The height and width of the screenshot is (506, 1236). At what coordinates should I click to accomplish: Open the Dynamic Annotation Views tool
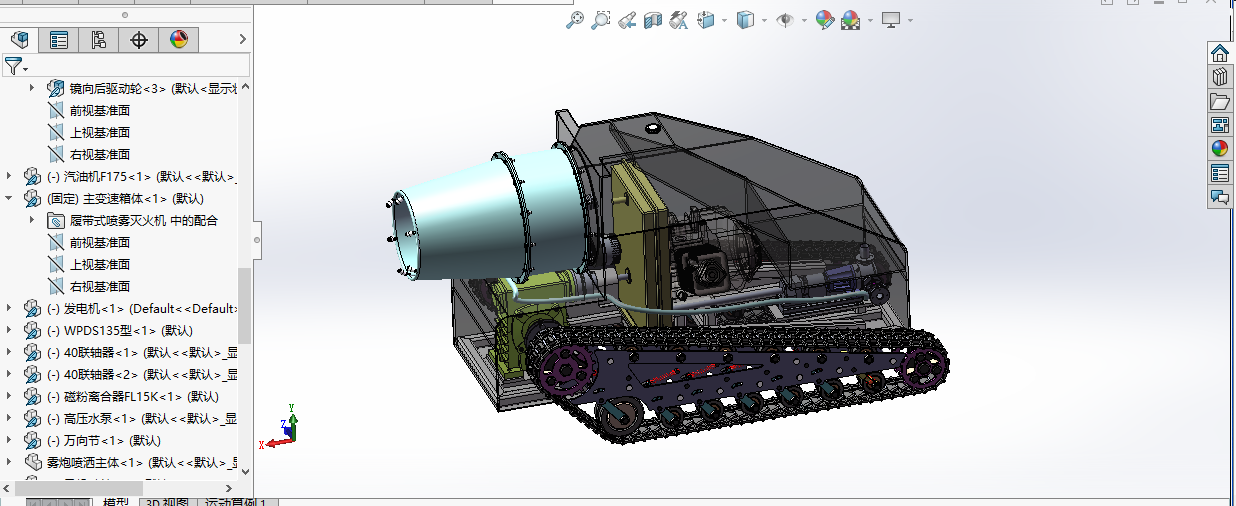[x=679, y=19]
